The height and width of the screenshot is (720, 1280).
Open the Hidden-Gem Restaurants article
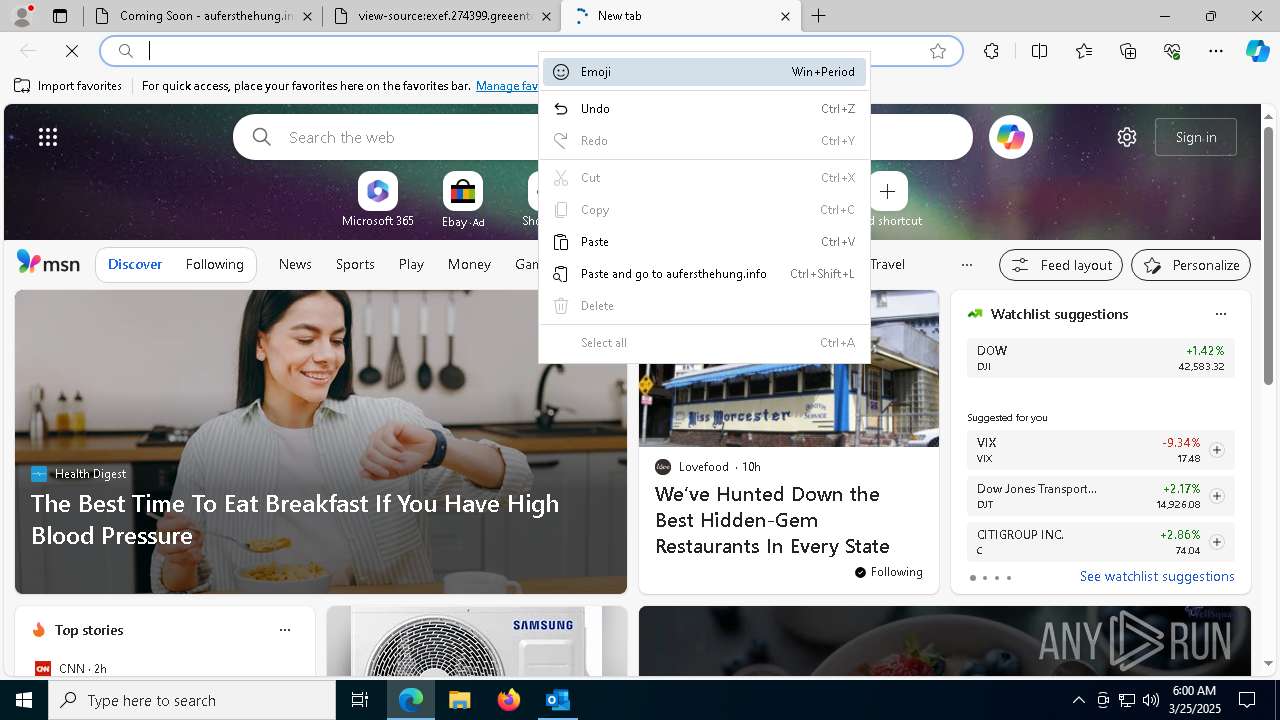tap(772, 520)
